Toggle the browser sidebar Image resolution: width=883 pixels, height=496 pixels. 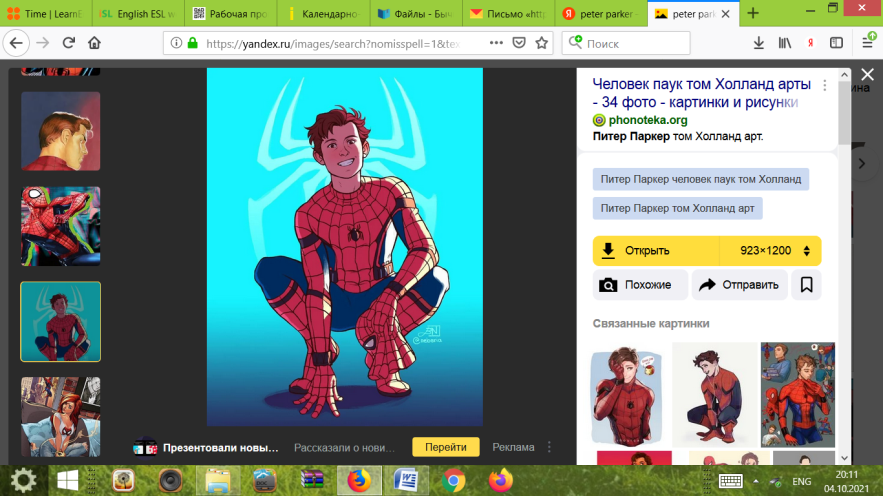[836, 43]
